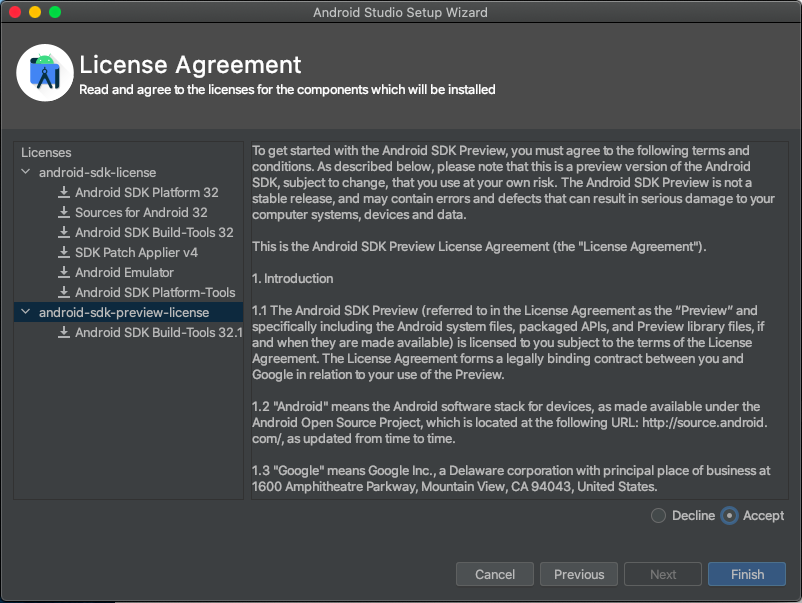Viewport: 802px width, 603px height.
Task: Click download icon beside Android SDK Platform-Tools
Action: click(x=64, y=292)
